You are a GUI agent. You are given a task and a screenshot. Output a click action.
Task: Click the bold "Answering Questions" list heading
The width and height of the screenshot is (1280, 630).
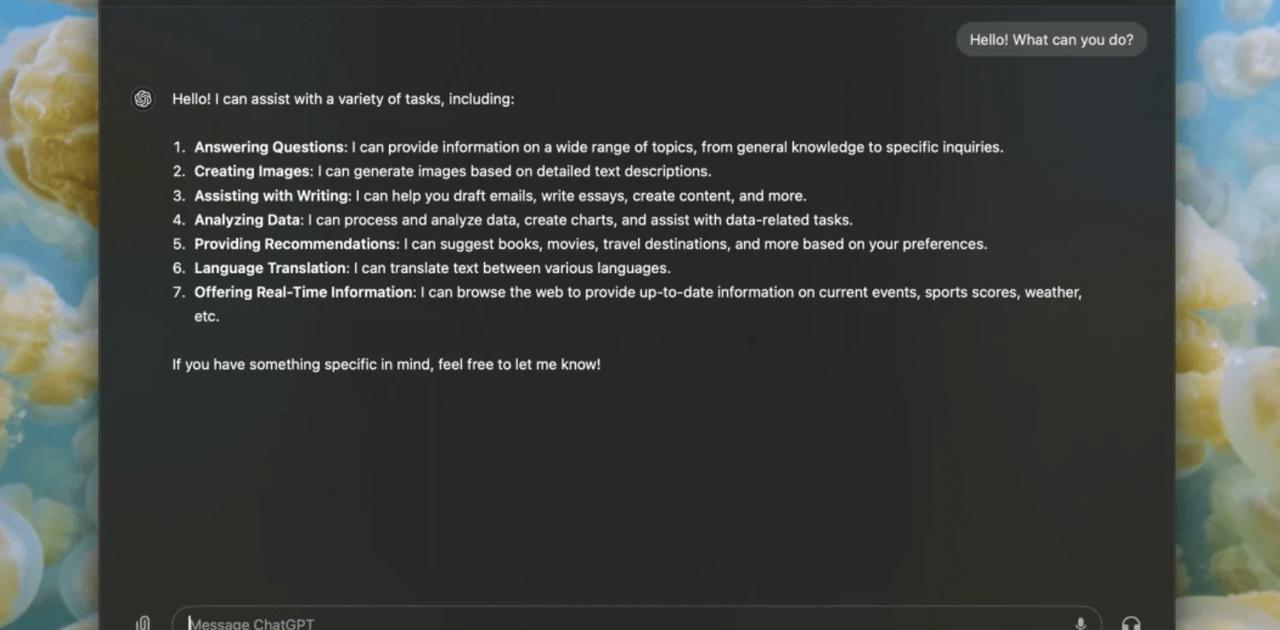click(269, 147)
